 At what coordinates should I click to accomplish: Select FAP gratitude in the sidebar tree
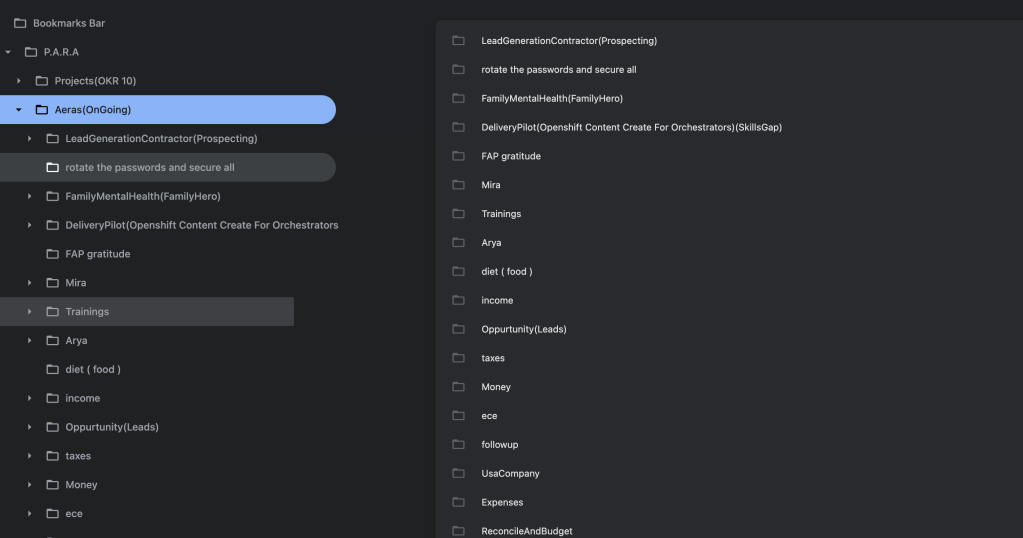98,254
